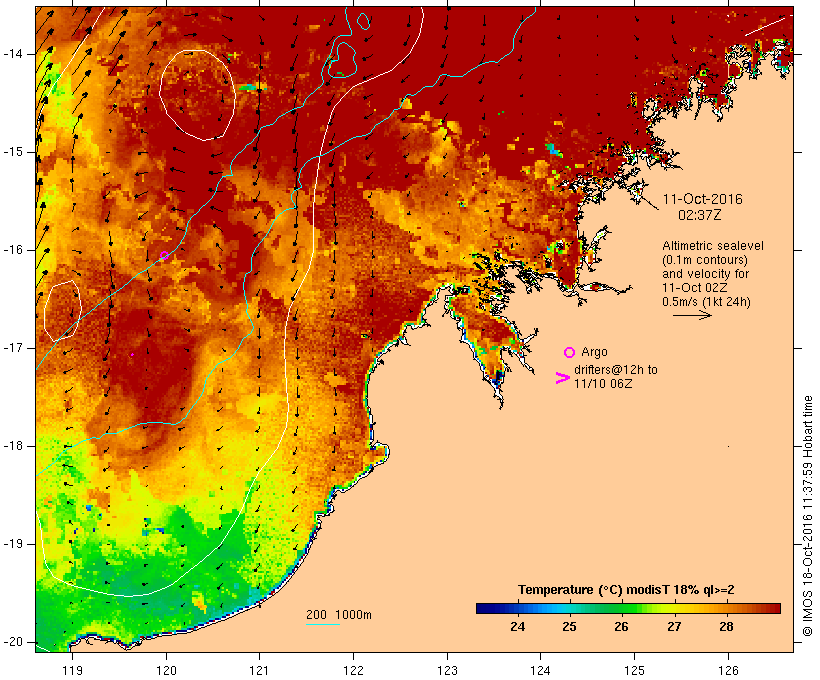Click the Argo float circle on the map
820x680 pixels.
click(x=164, y=255)
